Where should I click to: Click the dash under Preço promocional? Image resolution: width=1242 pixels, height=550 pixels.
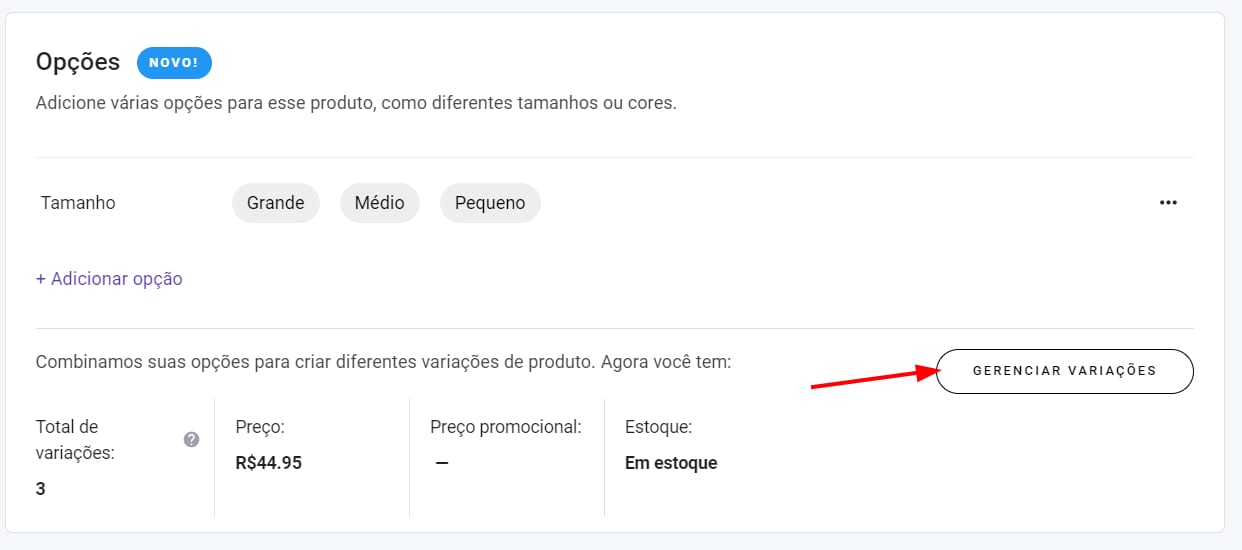(x=441, y=463)
